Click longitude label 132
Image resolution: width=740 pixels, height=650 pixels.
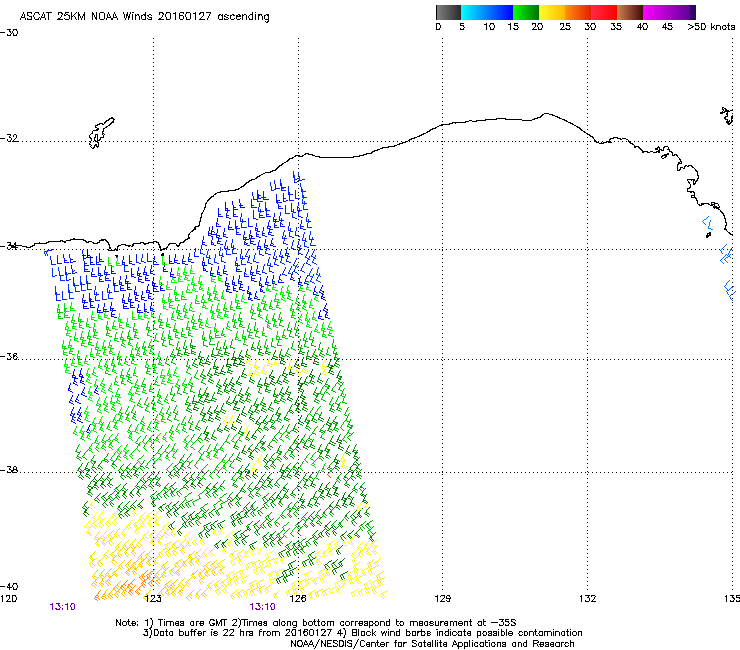click(x=587, y=599)
